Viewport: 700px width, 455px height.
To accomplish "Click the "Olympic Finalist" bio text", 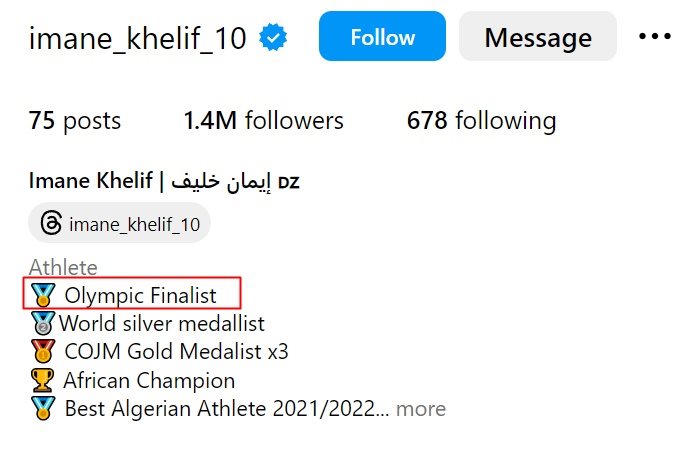I will tap(140, 295).
